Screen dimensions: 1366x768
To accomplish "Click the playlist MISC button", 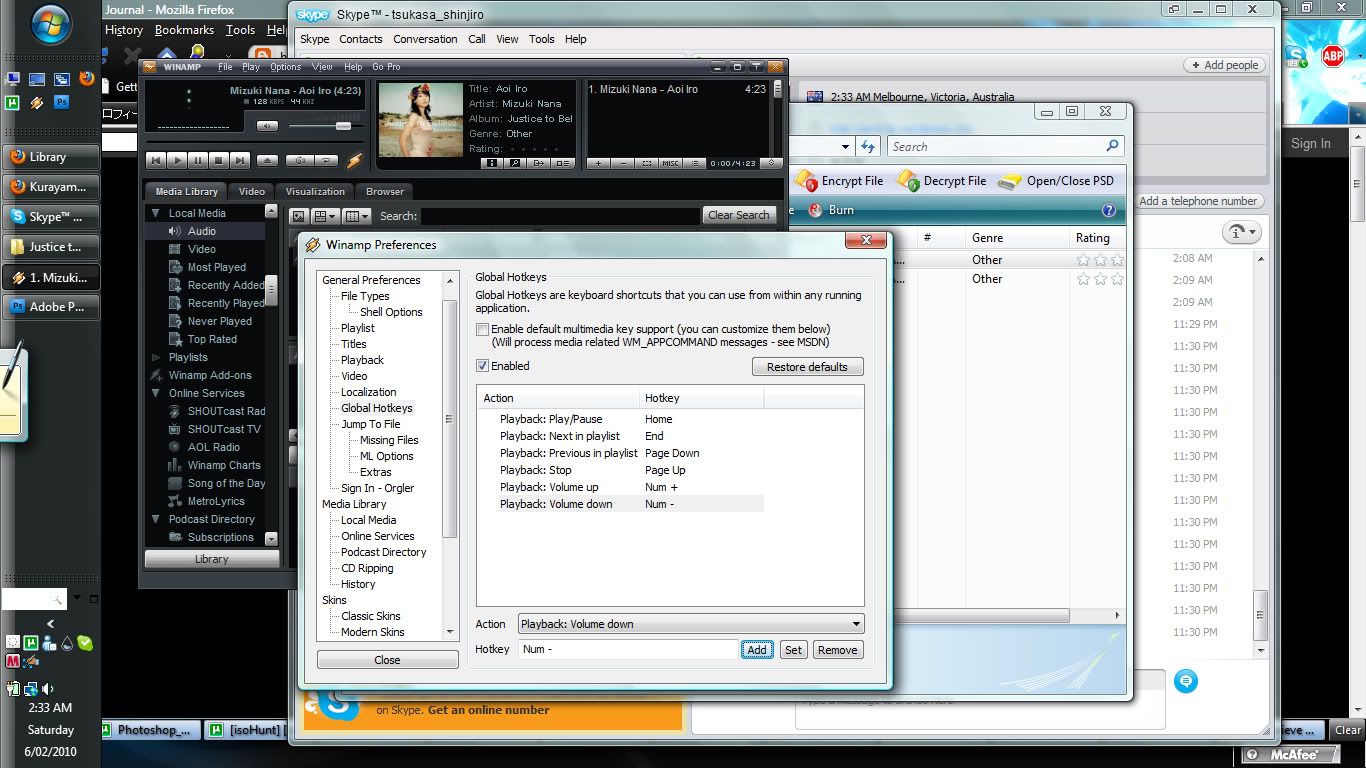I will (x=670, y=163).
